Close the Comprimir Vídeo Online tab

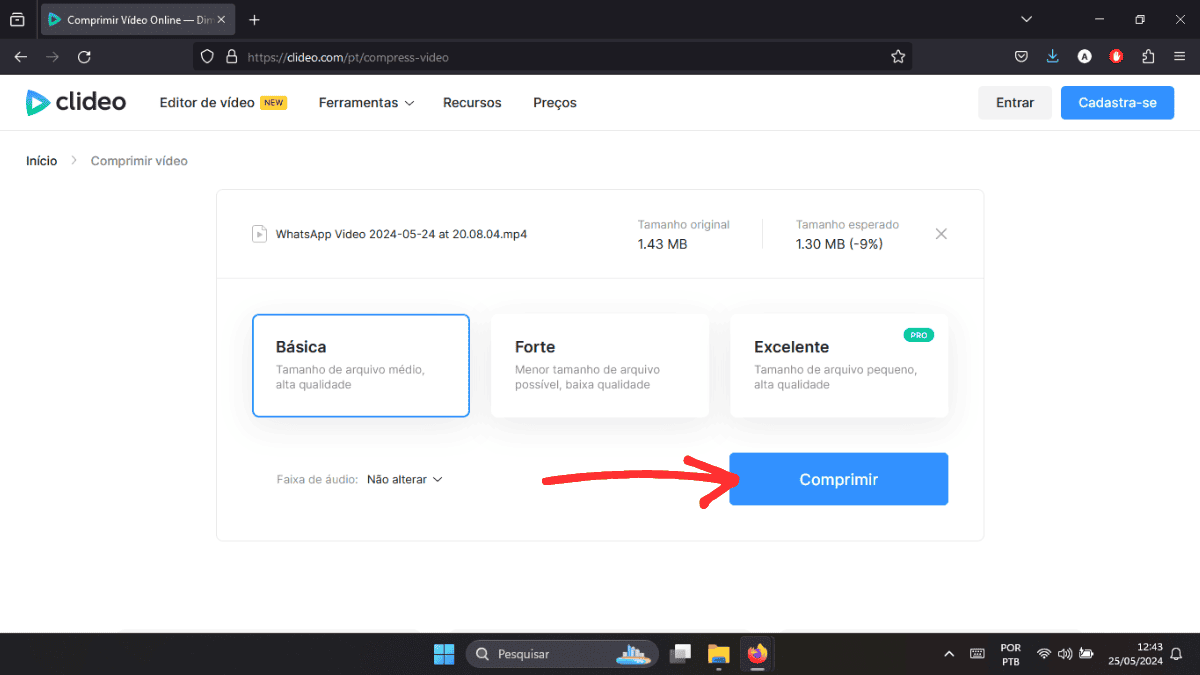(221, 19)
